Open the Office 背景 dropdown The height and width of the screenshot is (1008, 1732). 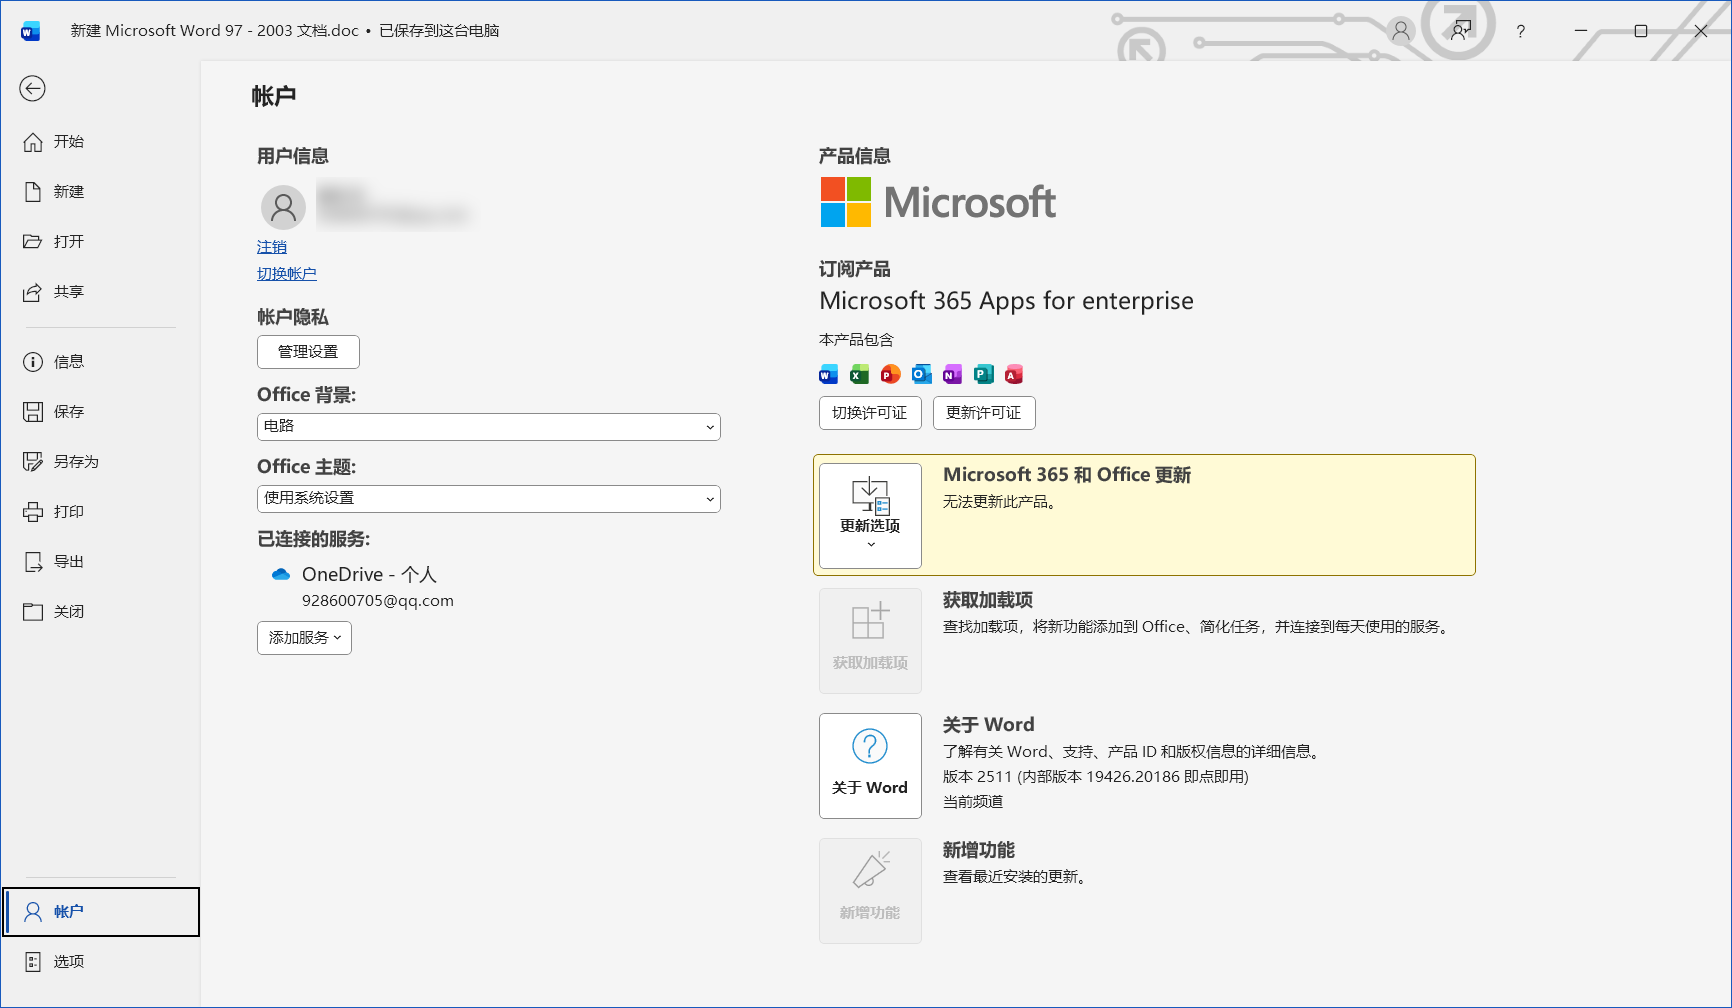(488, 426)
